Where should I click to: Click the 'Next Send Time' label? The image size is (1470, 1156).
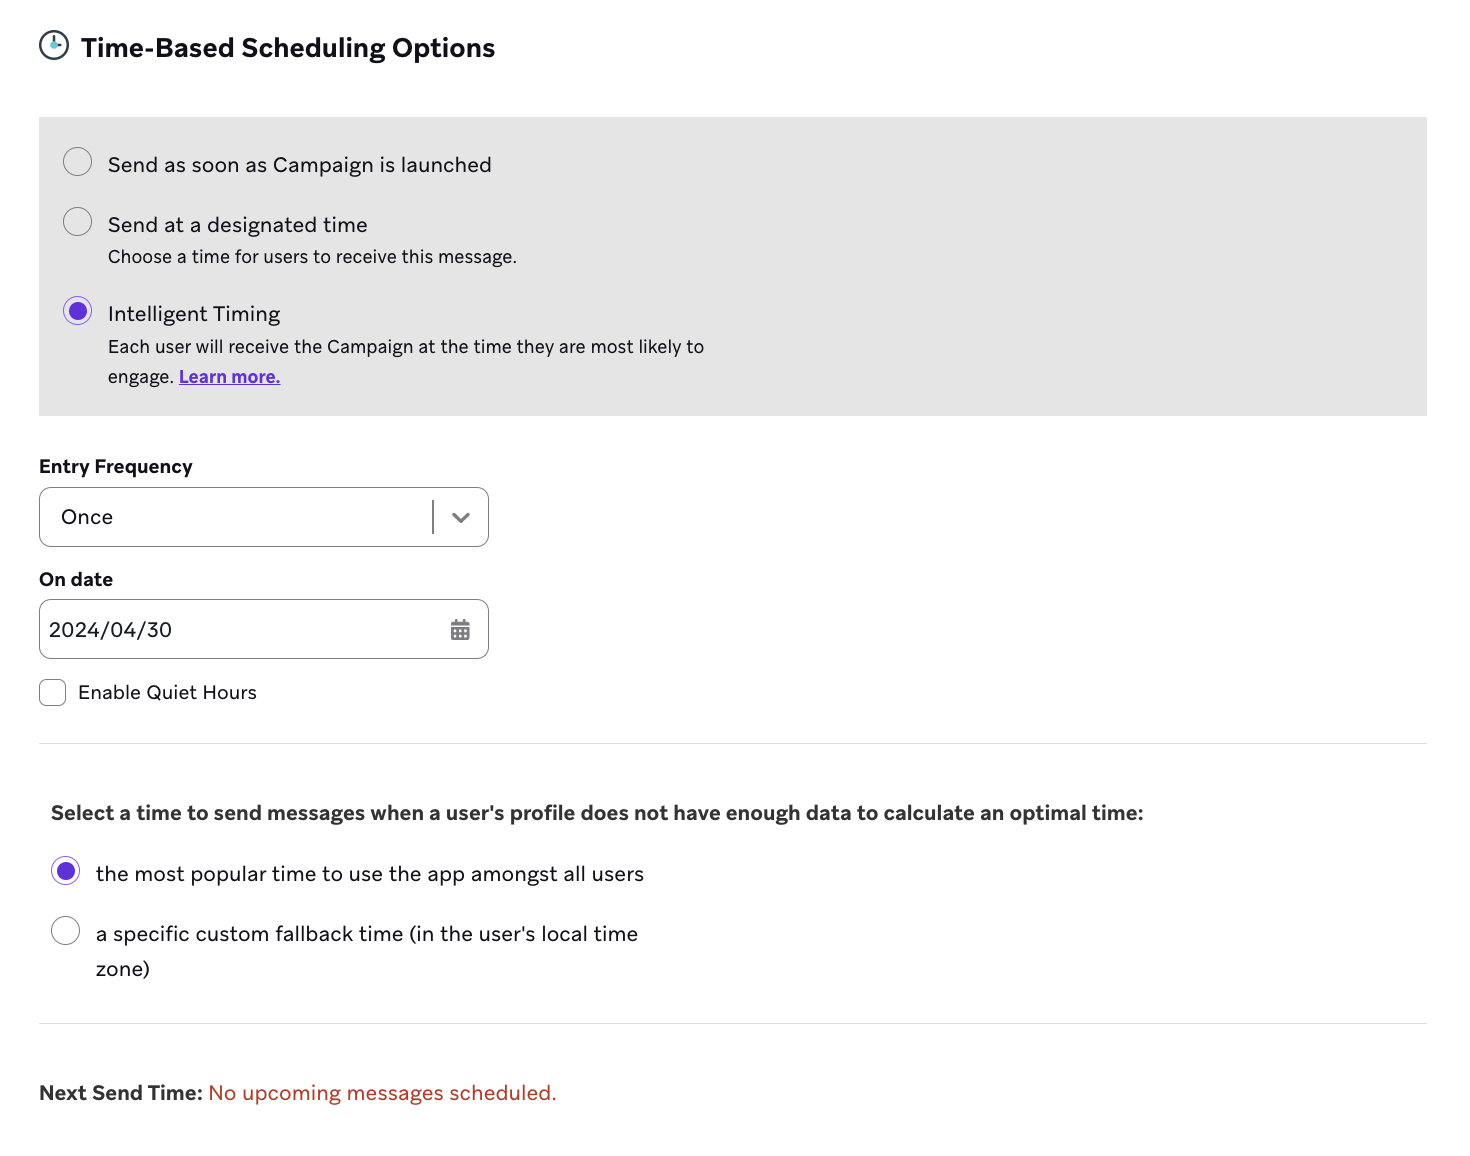[x=119, y=1092]
